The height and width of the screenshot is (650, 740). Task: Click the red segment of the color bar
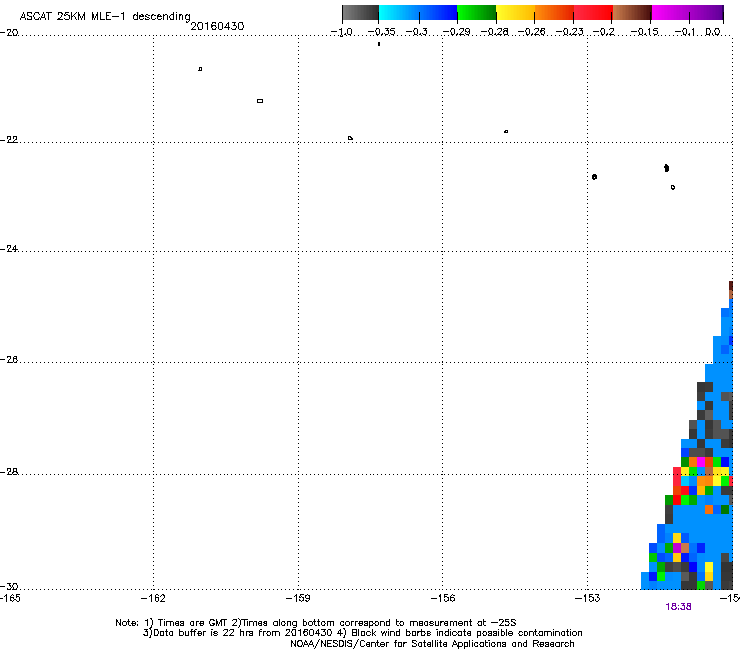[x=593, y=13]
